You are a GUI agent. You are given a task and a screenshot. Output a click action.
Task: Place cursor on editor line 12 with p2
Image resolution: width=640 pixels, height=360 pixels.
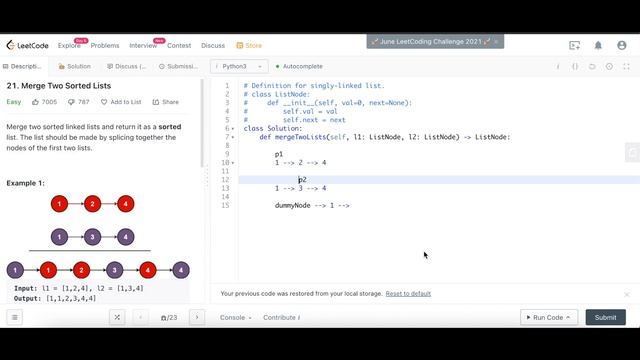pyautogui.click(x=439, y=180)
